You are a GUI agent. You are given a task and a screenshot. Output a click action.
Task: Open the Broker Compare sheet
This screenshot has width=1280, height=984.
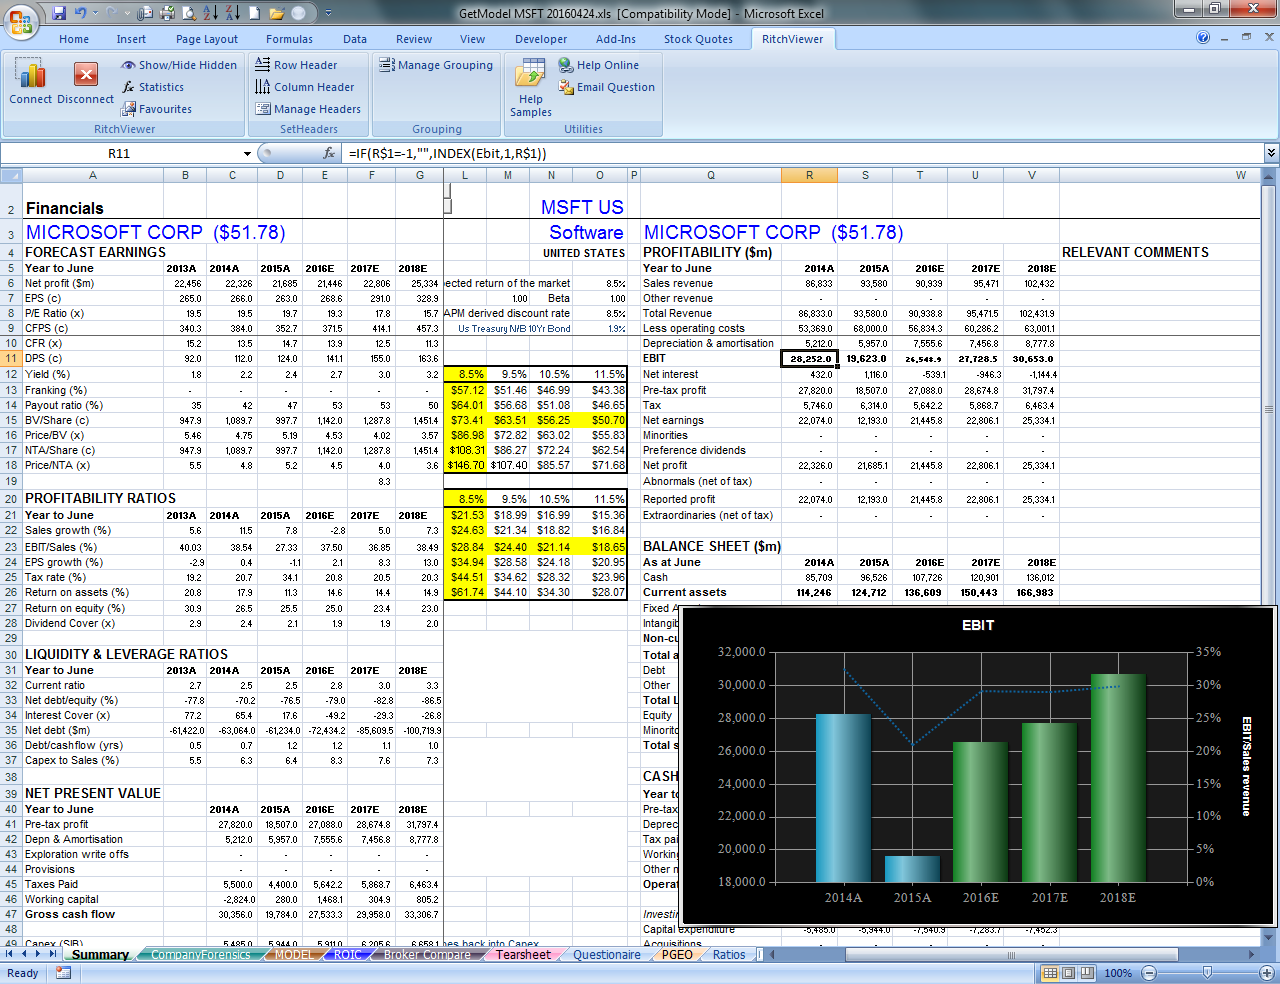click(427, 955)
